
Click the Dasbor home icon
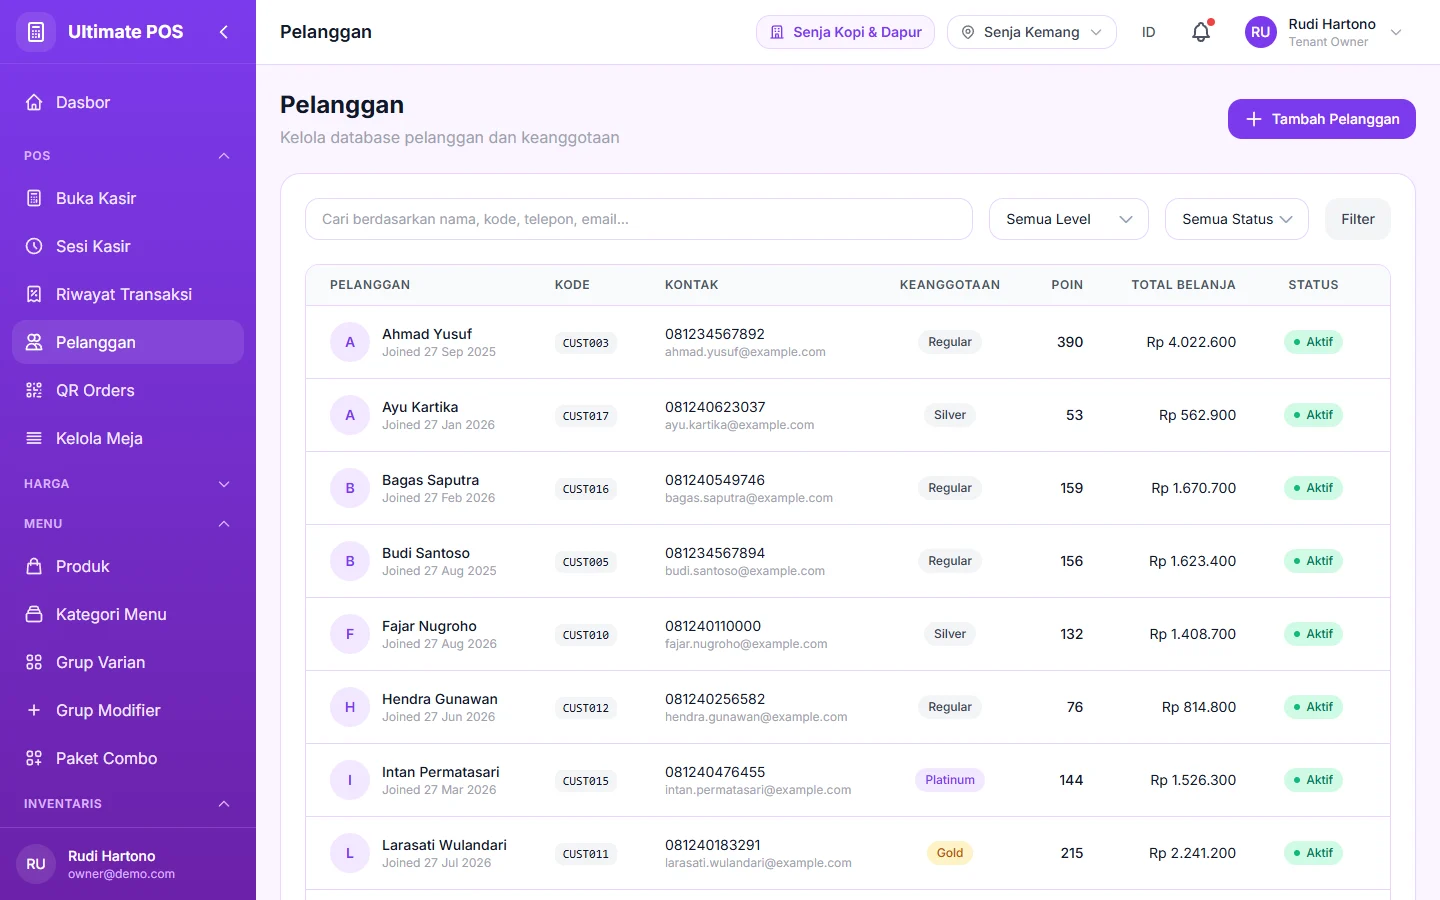pyautogui.click(x=34, y=102)
